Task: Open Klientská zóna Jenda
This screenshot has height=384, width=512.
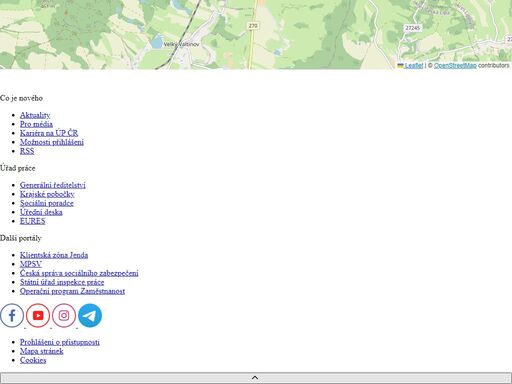Action: point(54,255)
